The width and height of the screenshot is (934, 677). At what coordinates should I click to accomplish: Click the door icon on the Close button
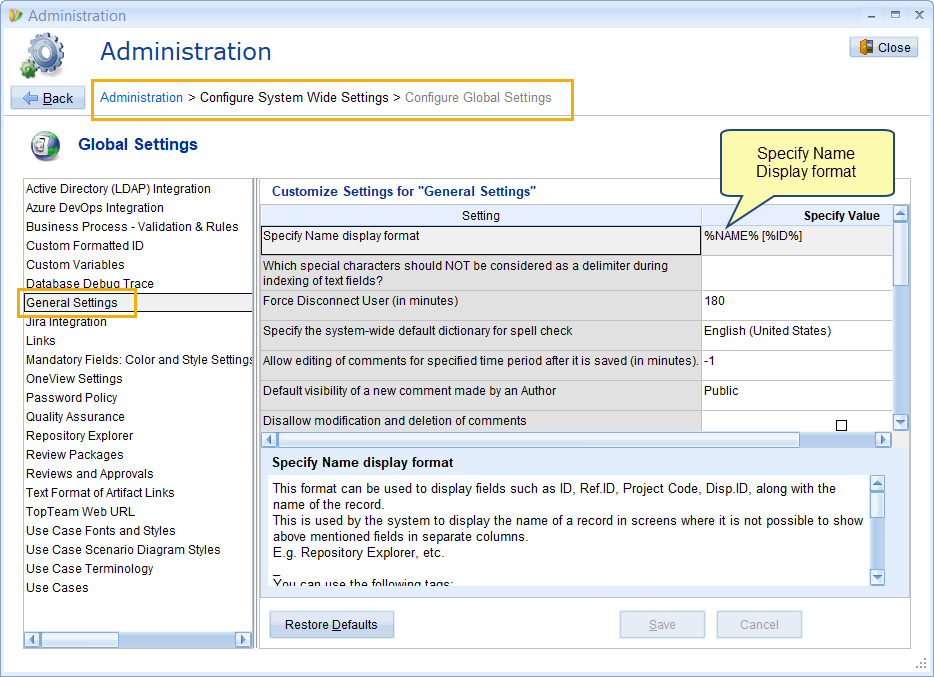(x=866, y=47)
